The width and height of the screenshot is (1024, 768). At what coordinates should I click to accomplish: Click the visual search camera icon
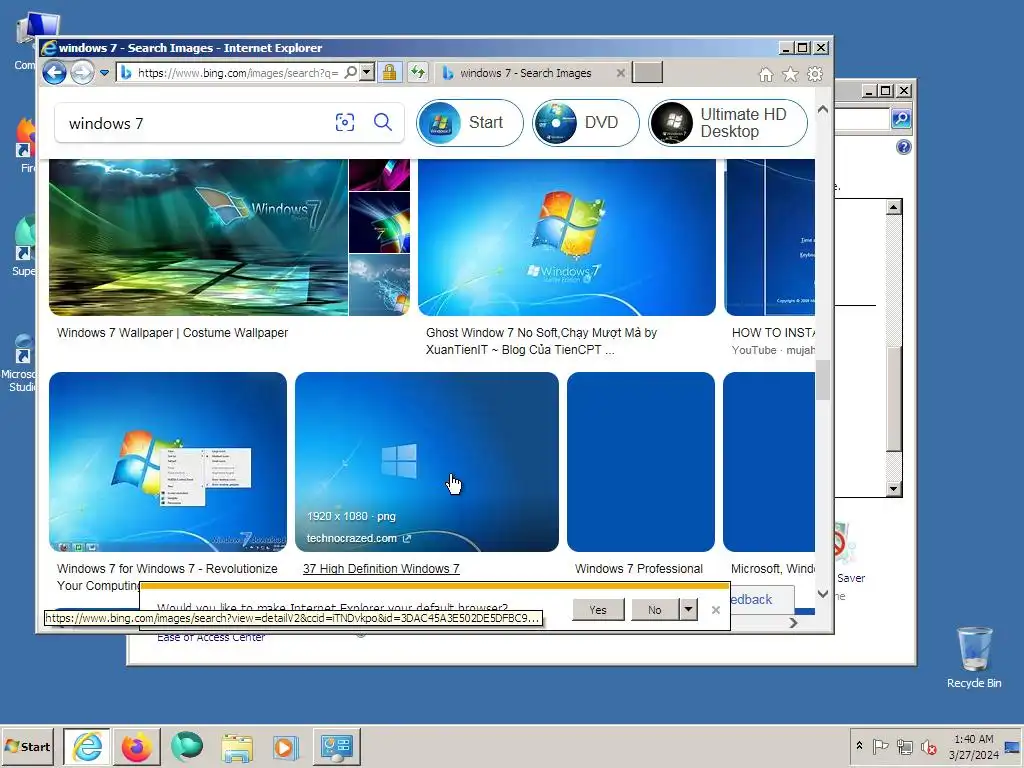[345, 122]
